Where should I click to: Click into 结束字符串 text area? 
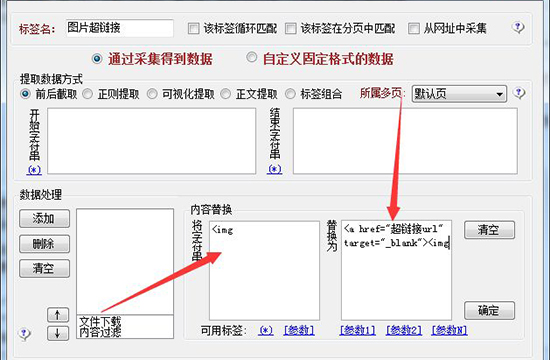(405, 141)
